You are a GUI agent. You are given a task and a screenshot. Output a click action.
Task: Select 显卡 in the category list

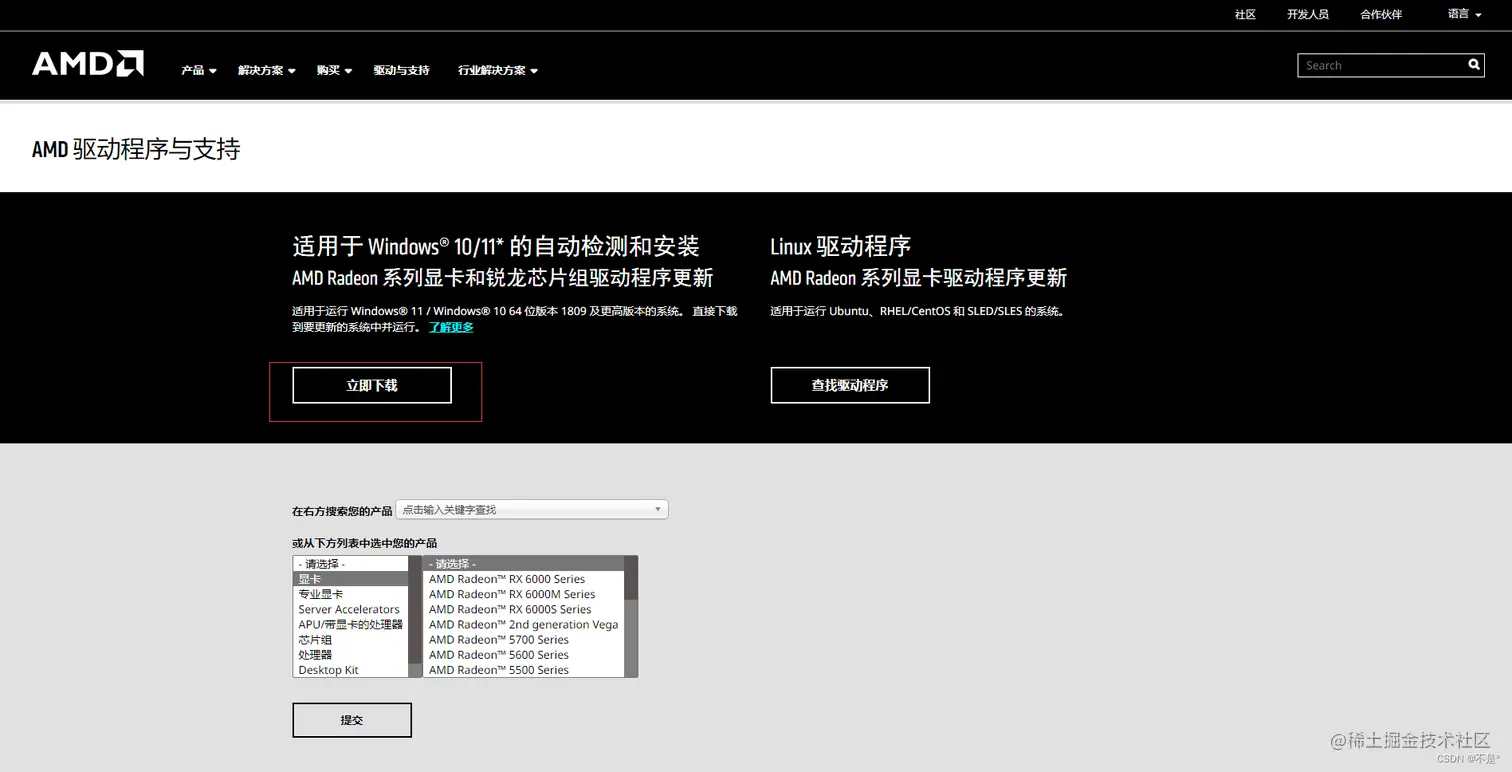350,579
